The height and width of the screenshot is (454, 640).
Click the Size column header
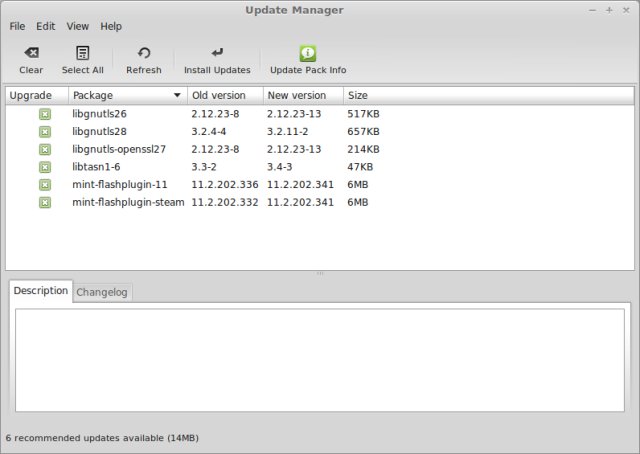point(489,96)
